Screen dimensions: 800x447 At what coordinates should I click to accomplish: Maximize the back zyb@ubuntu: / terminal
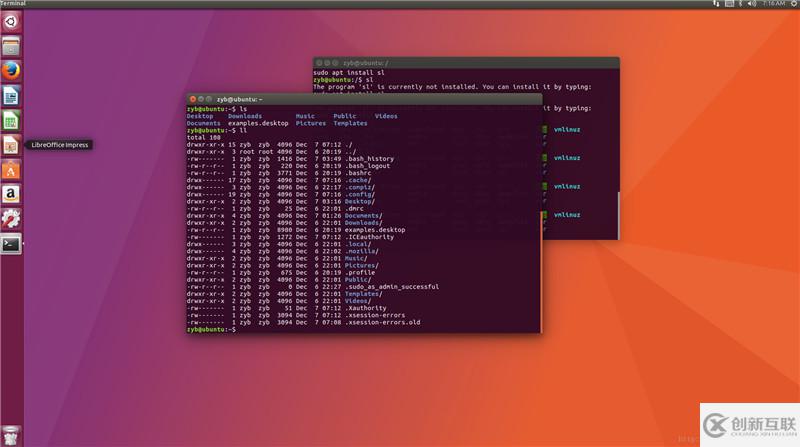335,63
